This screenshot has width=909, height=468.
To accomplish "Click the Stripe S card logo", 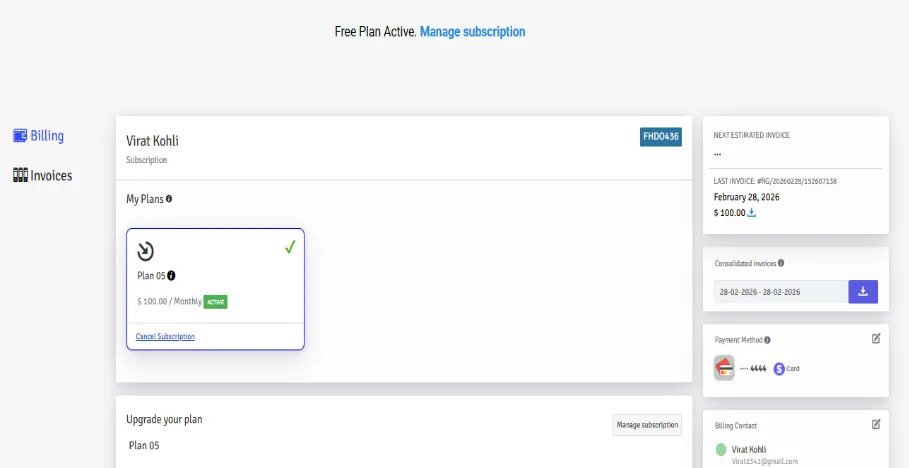I will point(779,368).
